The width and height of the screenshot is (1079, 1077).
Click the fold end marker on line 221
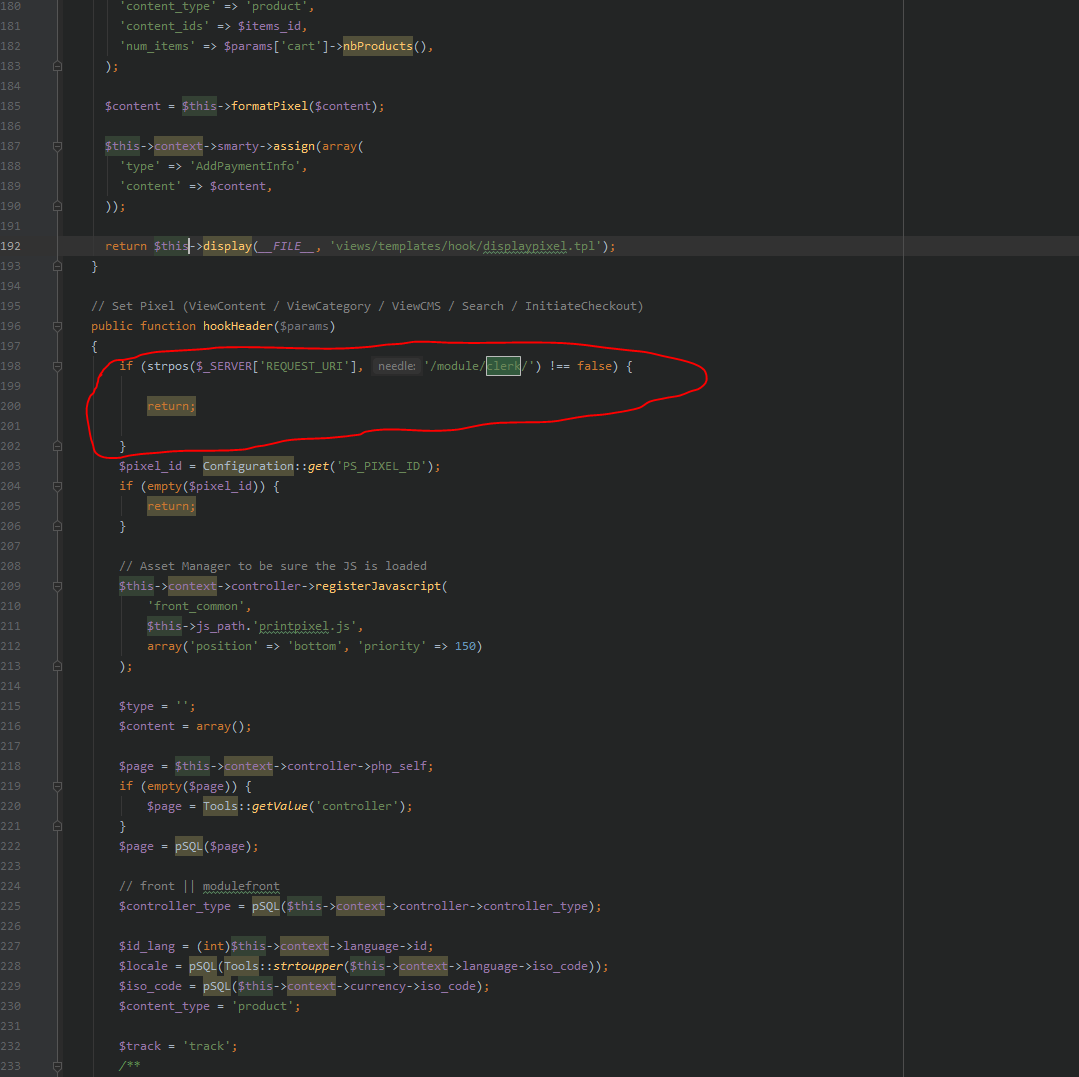(x=57, y=826)
